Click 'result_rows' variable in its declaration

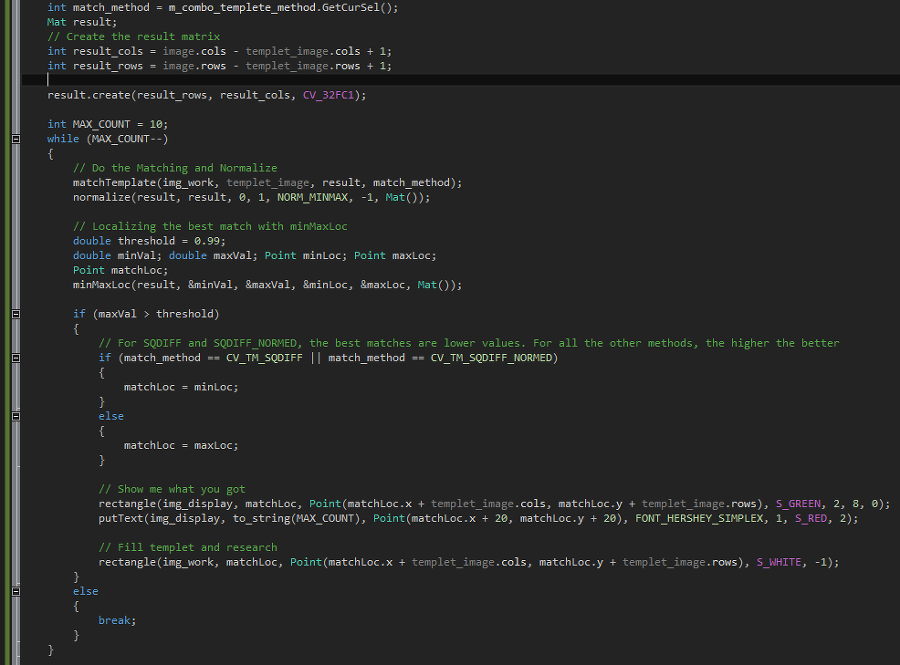pyautogui.click(x=108, y=66)
